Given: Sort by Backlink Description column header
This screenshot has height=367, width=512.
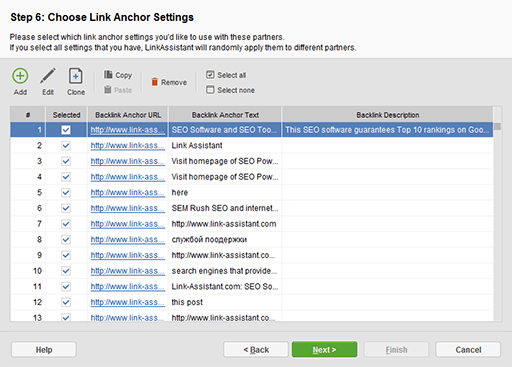Looking at the screenshot, I should click(x=388, y=115).
